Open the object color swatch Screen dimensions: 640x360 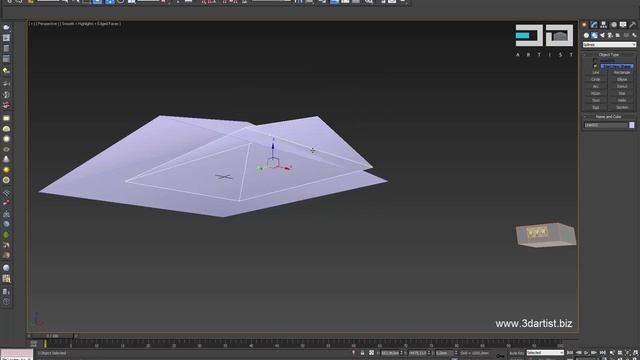[x=632, y=125]
